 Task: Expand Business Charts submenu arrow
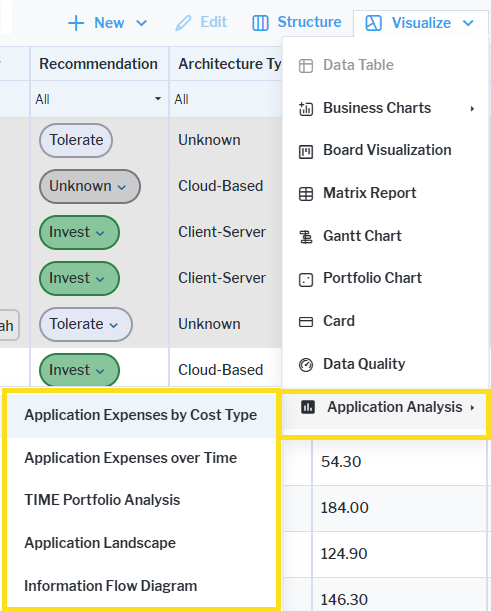coord(472,109)
